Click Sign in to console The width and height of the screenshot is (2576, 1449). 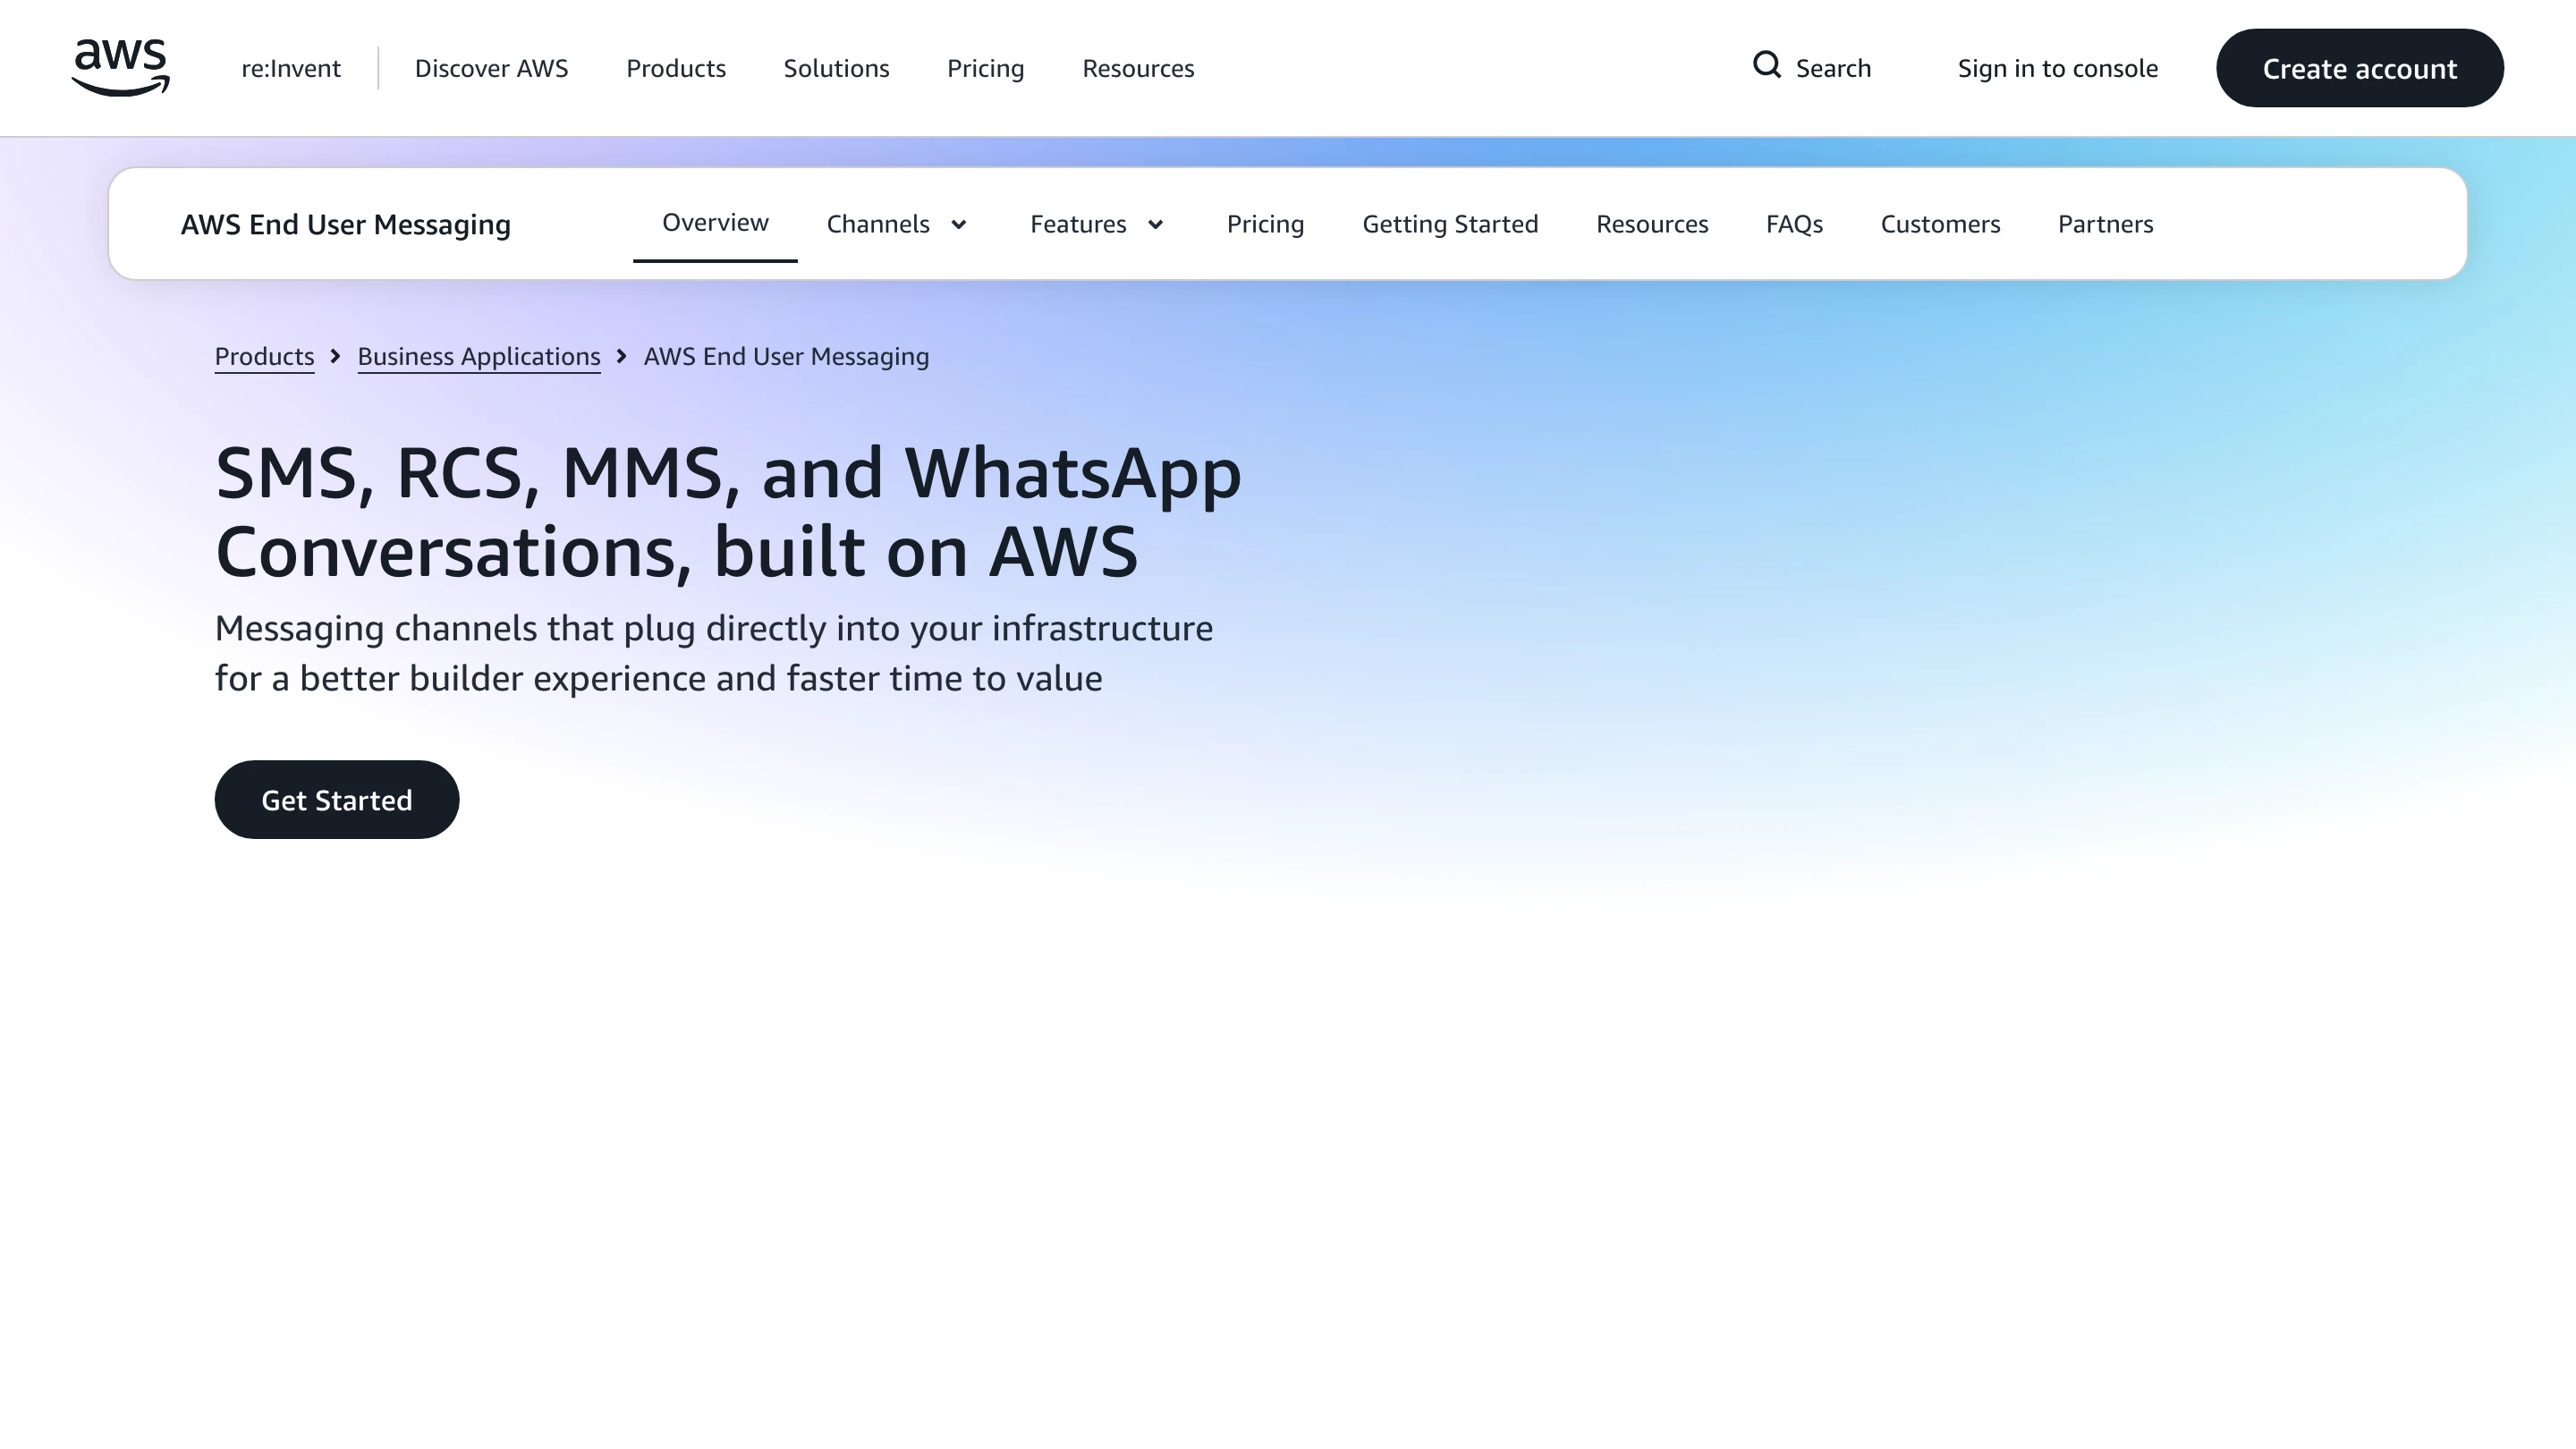coord(2058,68)
